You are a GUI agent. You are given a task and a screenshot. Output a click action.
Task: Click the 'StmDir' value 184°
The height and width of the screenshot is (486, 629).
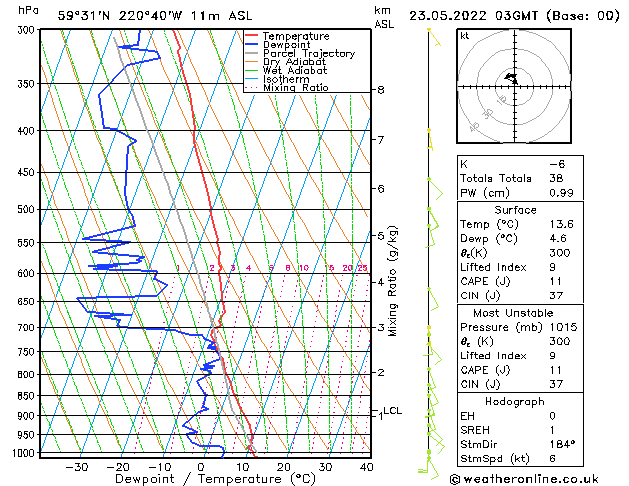pos(562,445)
